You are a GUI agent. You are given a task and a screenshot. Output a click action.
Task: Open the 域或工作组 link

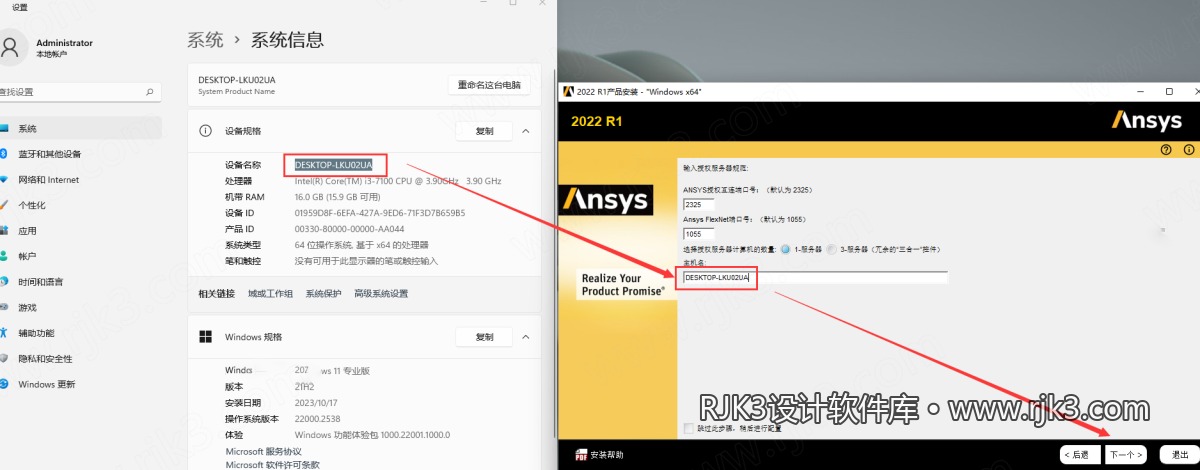tap(271, 294)
